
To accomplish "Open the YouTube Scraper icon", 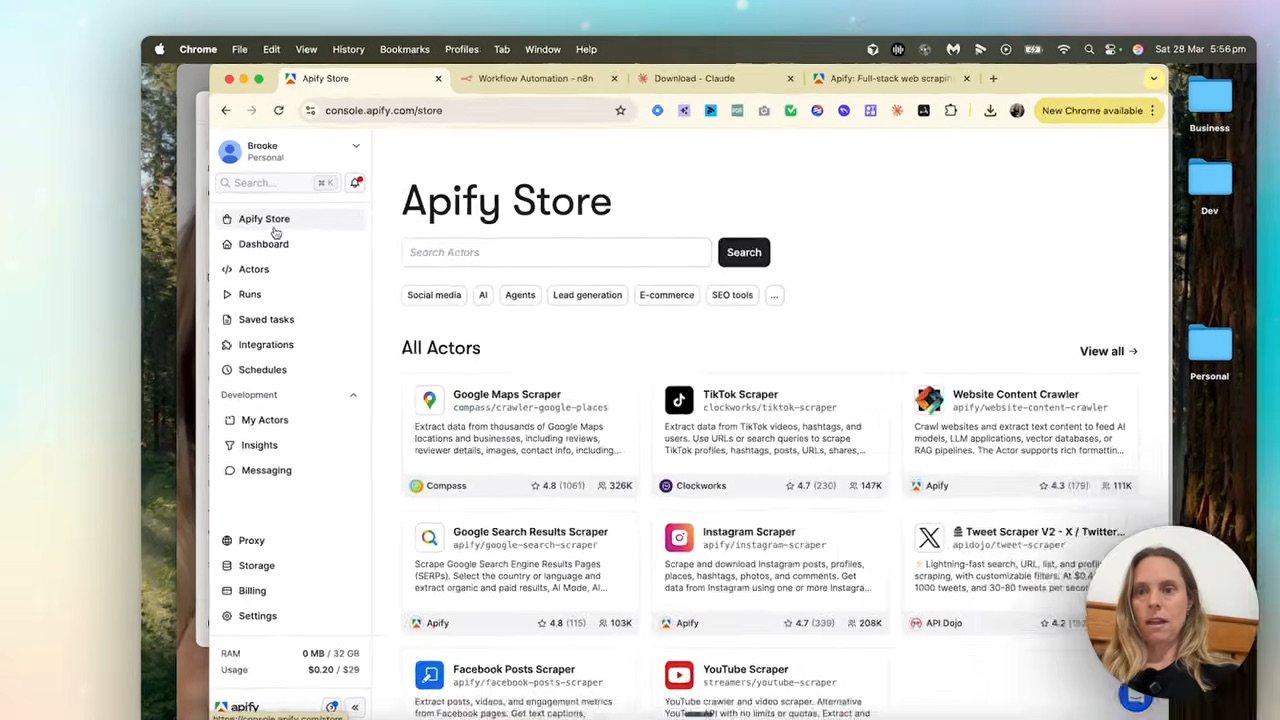I will [679, 675].
